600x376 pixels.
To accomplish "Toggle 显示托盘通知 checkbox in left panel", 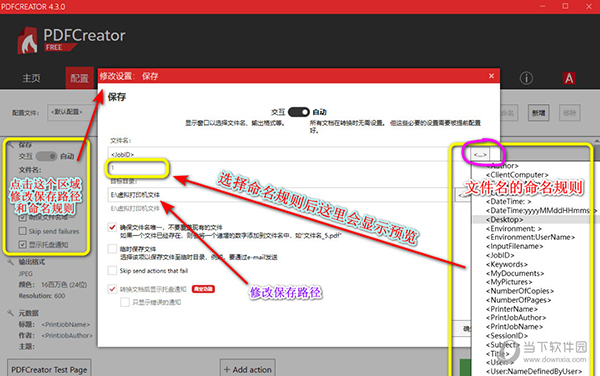I will (x=23, y=244).
